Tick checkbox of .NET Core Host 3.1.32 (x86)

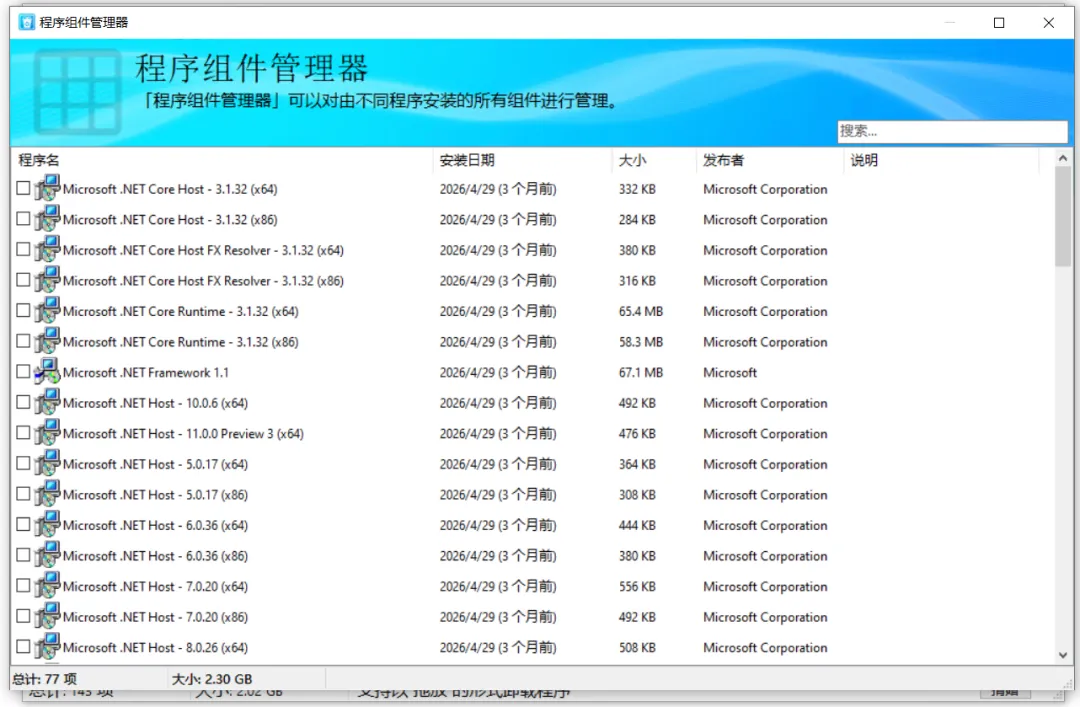tap(23, 218)
